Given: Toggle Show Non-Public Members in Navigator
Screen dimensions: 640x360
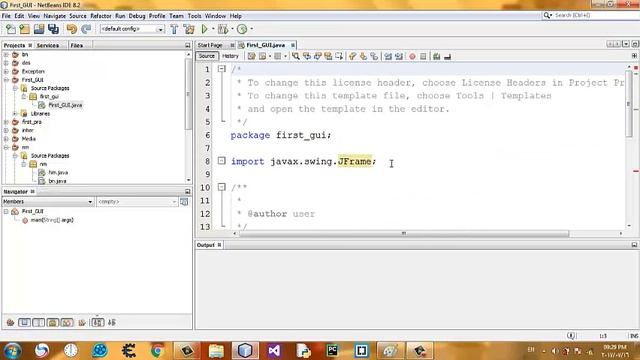Looking at the screenshot, I should [x=53, y=322].
